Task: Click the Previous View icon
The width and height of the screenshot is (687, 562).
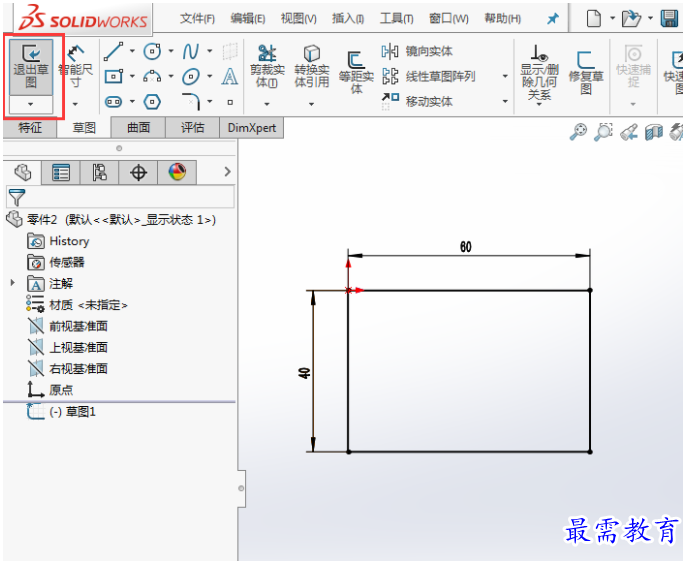Action: pyautogui.click(x=629, y=132)
